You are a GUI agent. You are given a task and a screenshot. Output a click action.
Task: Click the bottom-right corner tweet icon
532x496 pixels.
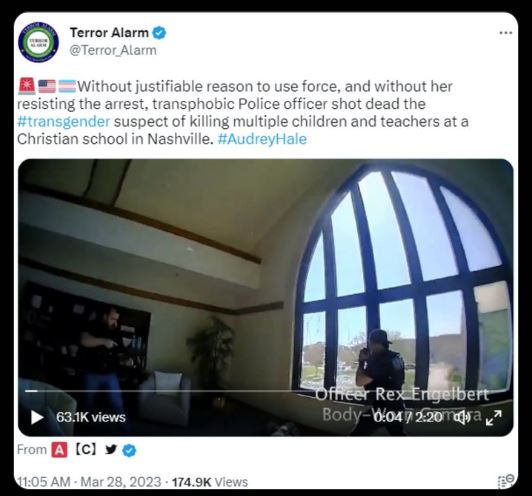[x=507, y=481]
